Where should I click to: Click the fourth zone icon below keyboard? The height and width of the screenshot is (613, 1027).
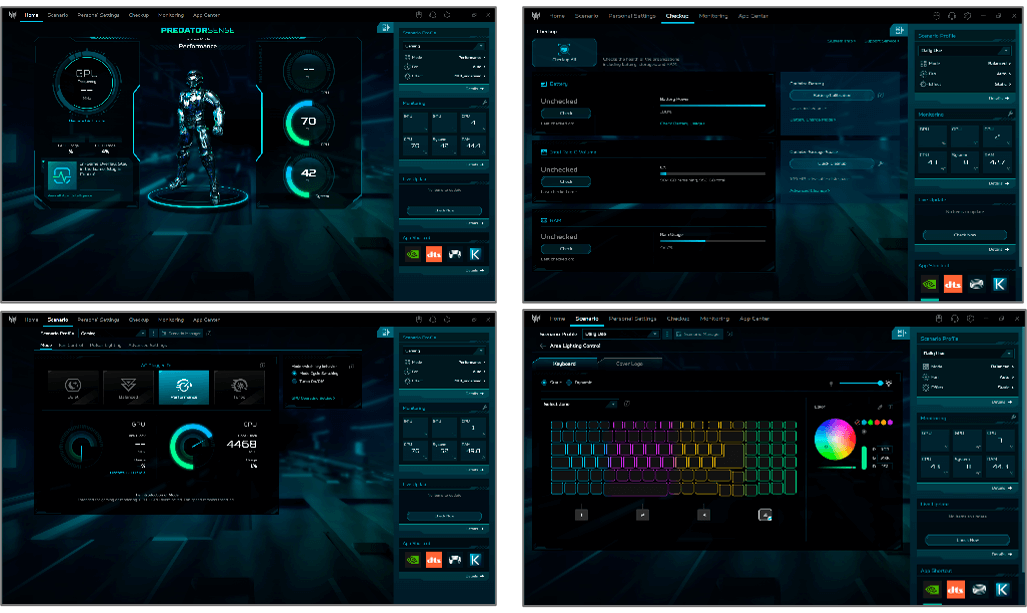tap(764, 515)
